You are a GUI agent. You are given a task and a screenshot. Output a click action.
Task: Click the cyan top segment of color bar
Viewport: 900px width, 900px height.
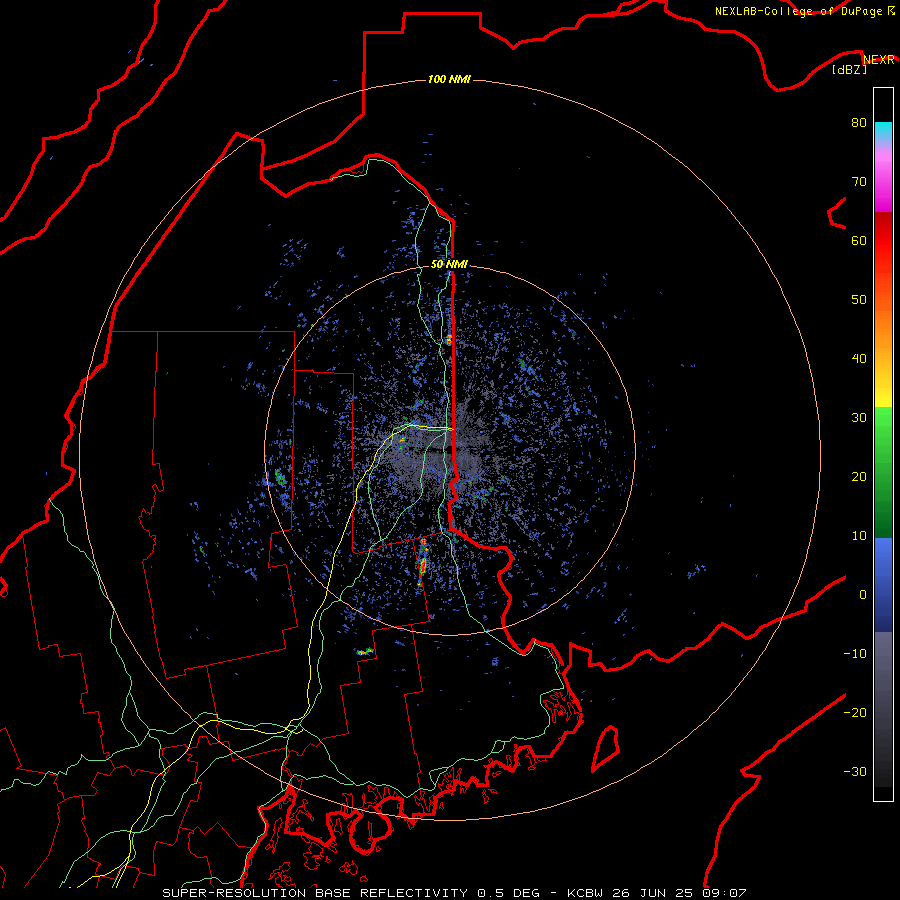[x=883, y=131]
